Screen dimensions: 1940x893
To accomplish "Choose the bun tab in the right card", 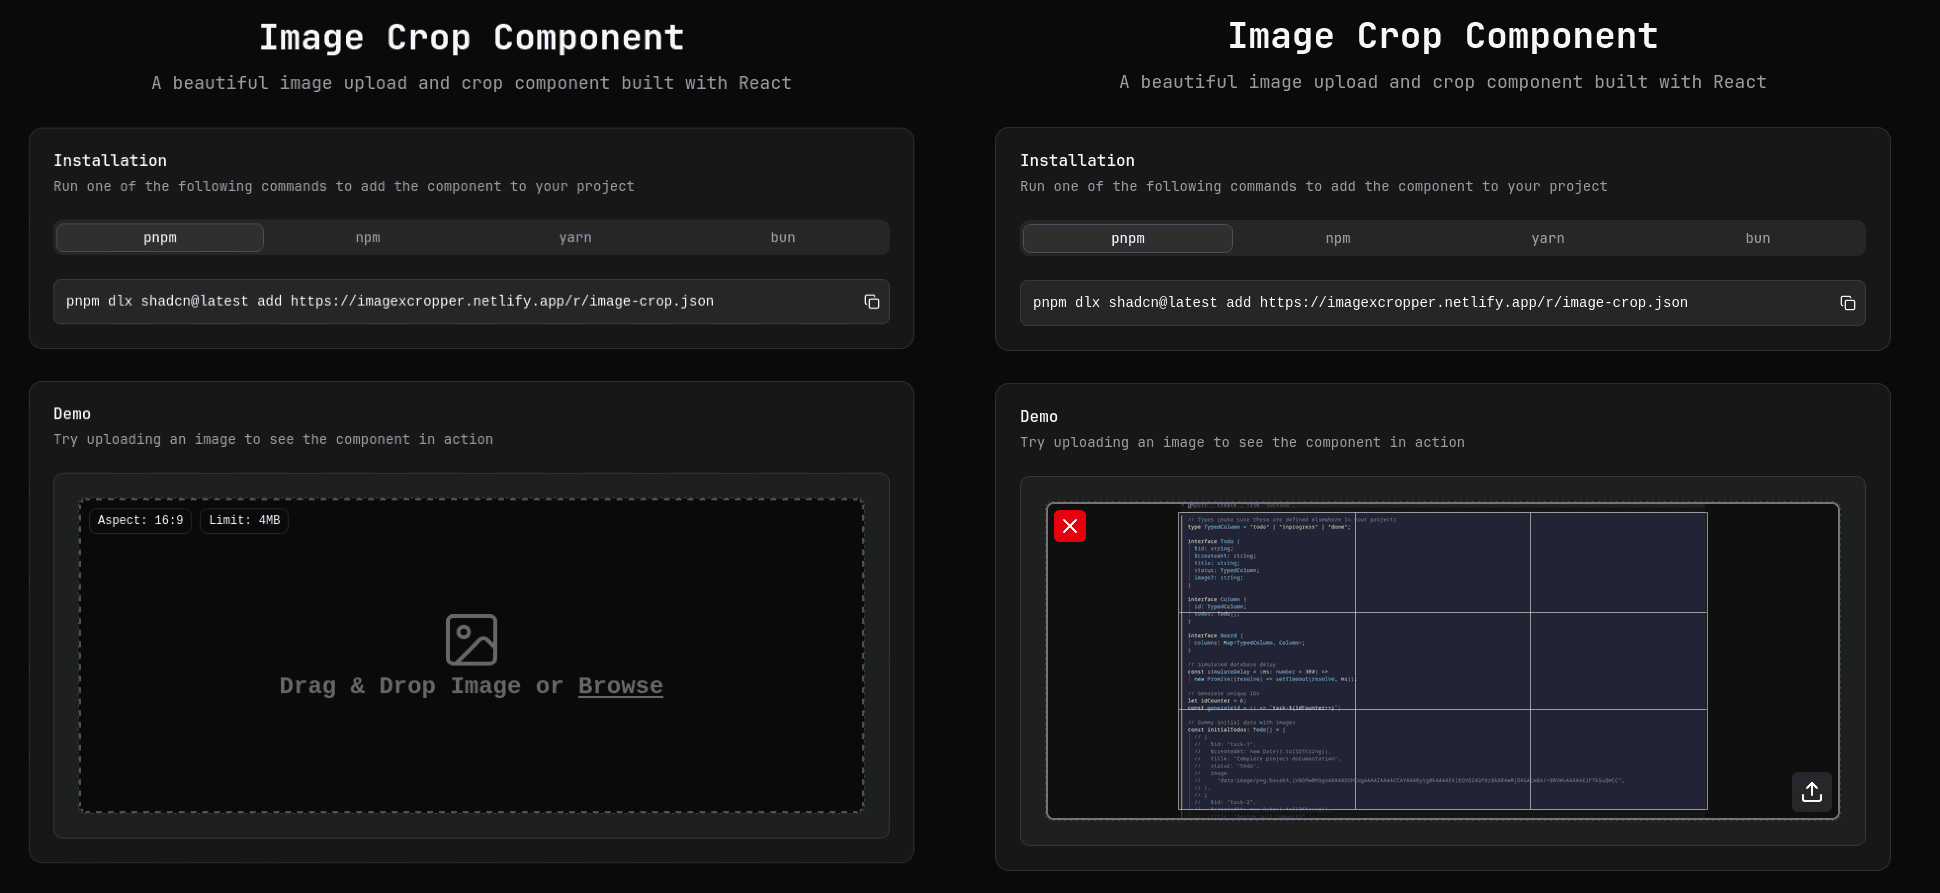I will click(x=1757, y=239).
